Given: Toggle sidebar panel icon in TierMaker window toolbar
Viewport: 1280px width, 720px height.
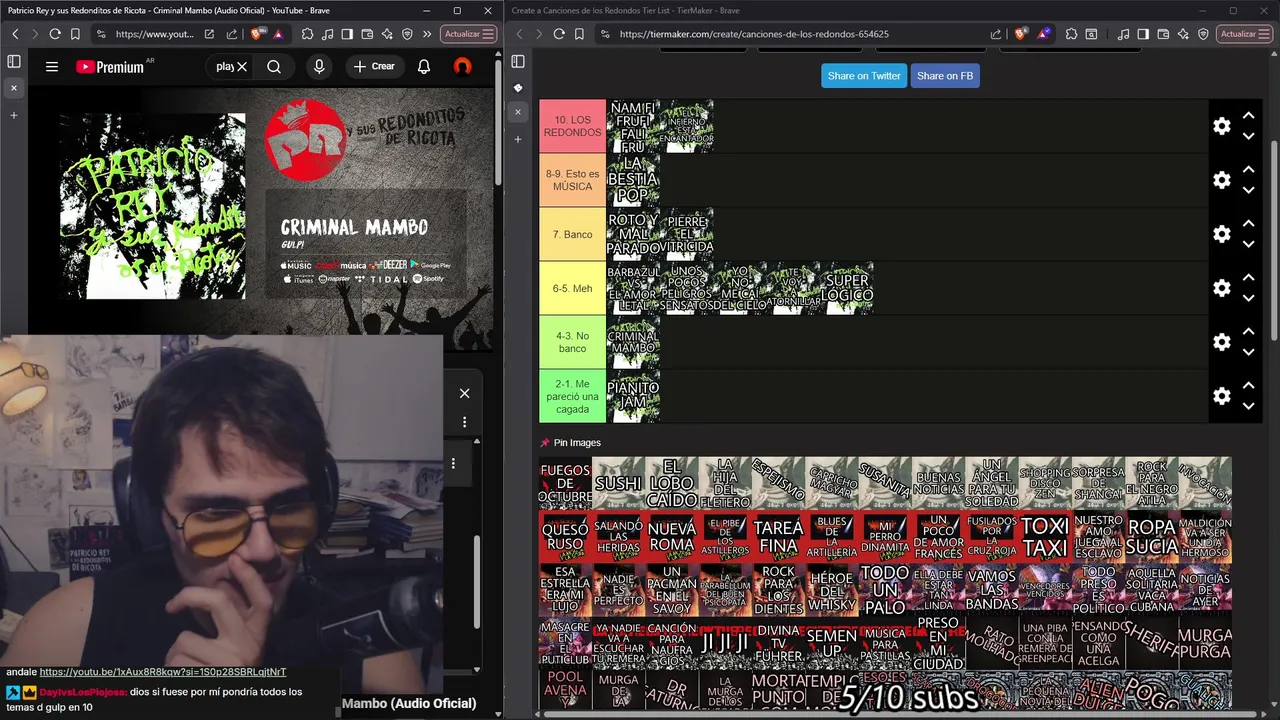Looking at the screenshot, I should click(1143, 34).
